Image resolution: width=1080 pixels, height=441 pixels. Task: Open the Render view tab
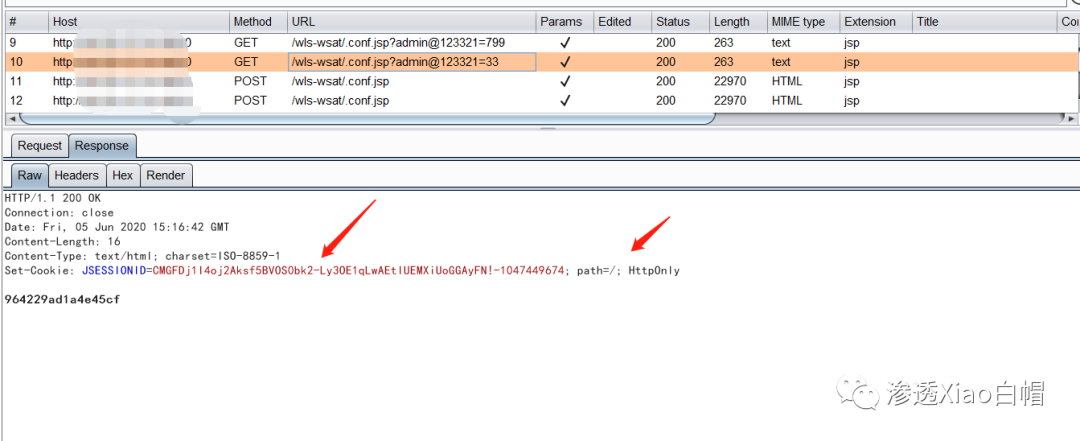tap(166, 176)
